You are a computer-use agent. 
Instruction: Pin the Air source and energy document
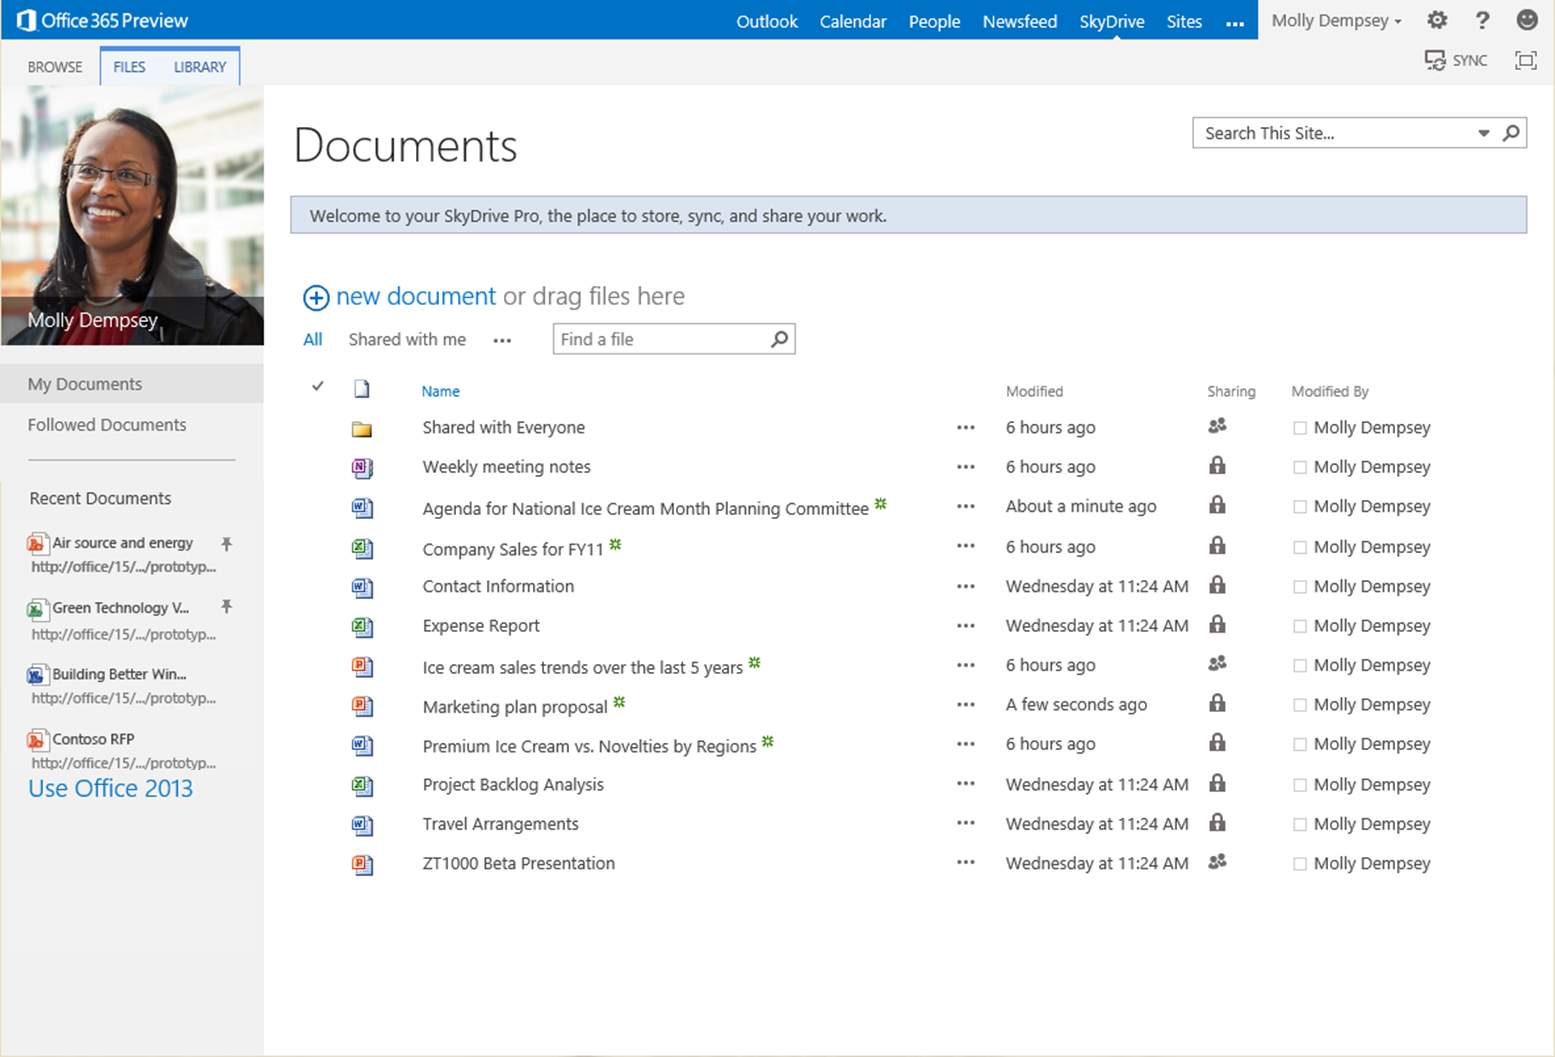click(227, 544)
